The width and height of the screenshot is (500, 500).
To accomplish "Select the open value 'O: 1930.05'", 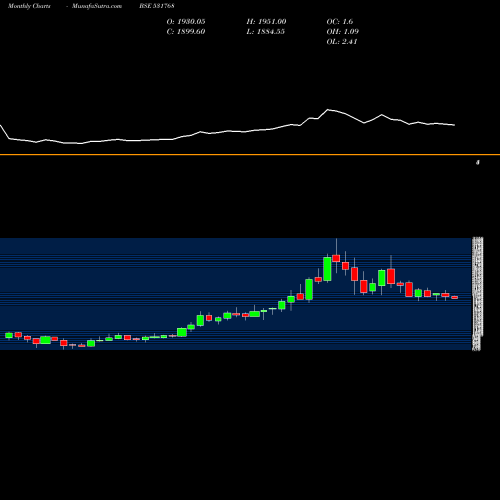I will (186, 22).
